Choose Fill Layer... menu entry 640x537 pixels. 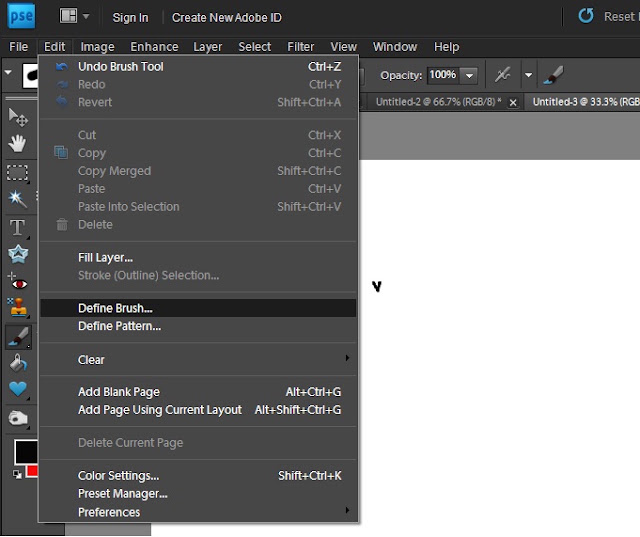(198, 257)
